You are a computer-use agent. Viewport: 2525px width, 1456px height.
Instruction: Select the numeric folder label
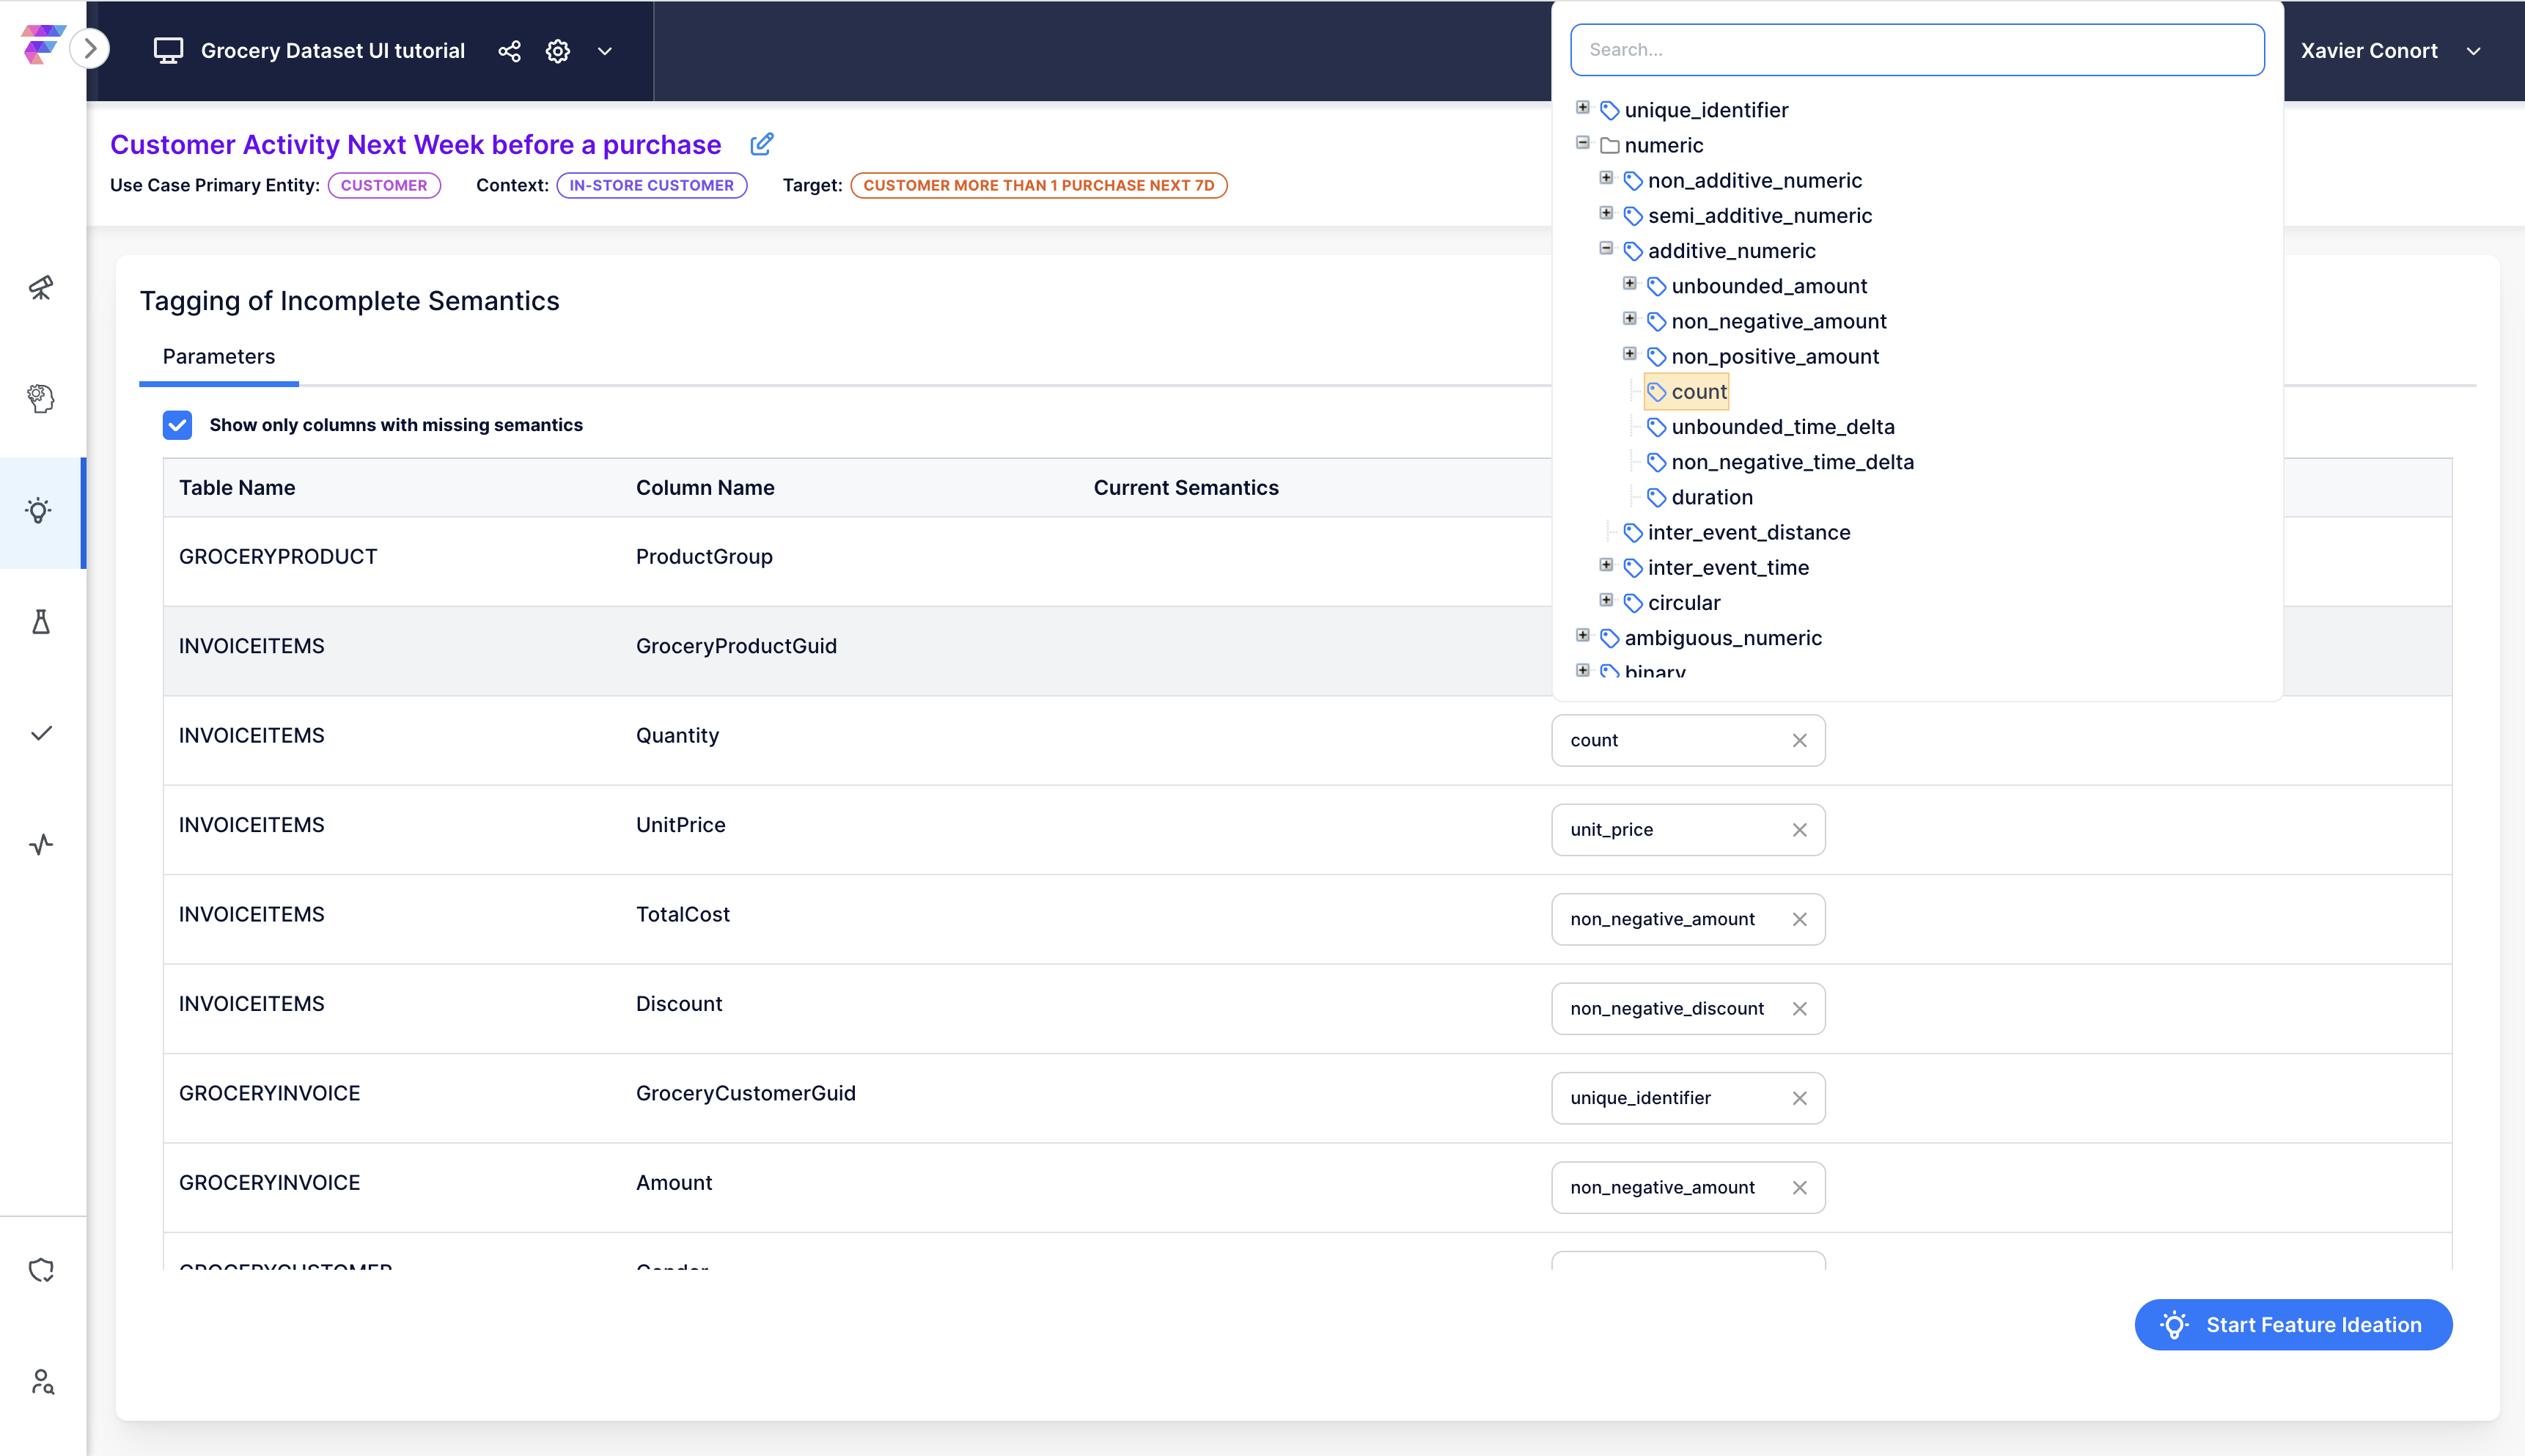point(1663,145)
